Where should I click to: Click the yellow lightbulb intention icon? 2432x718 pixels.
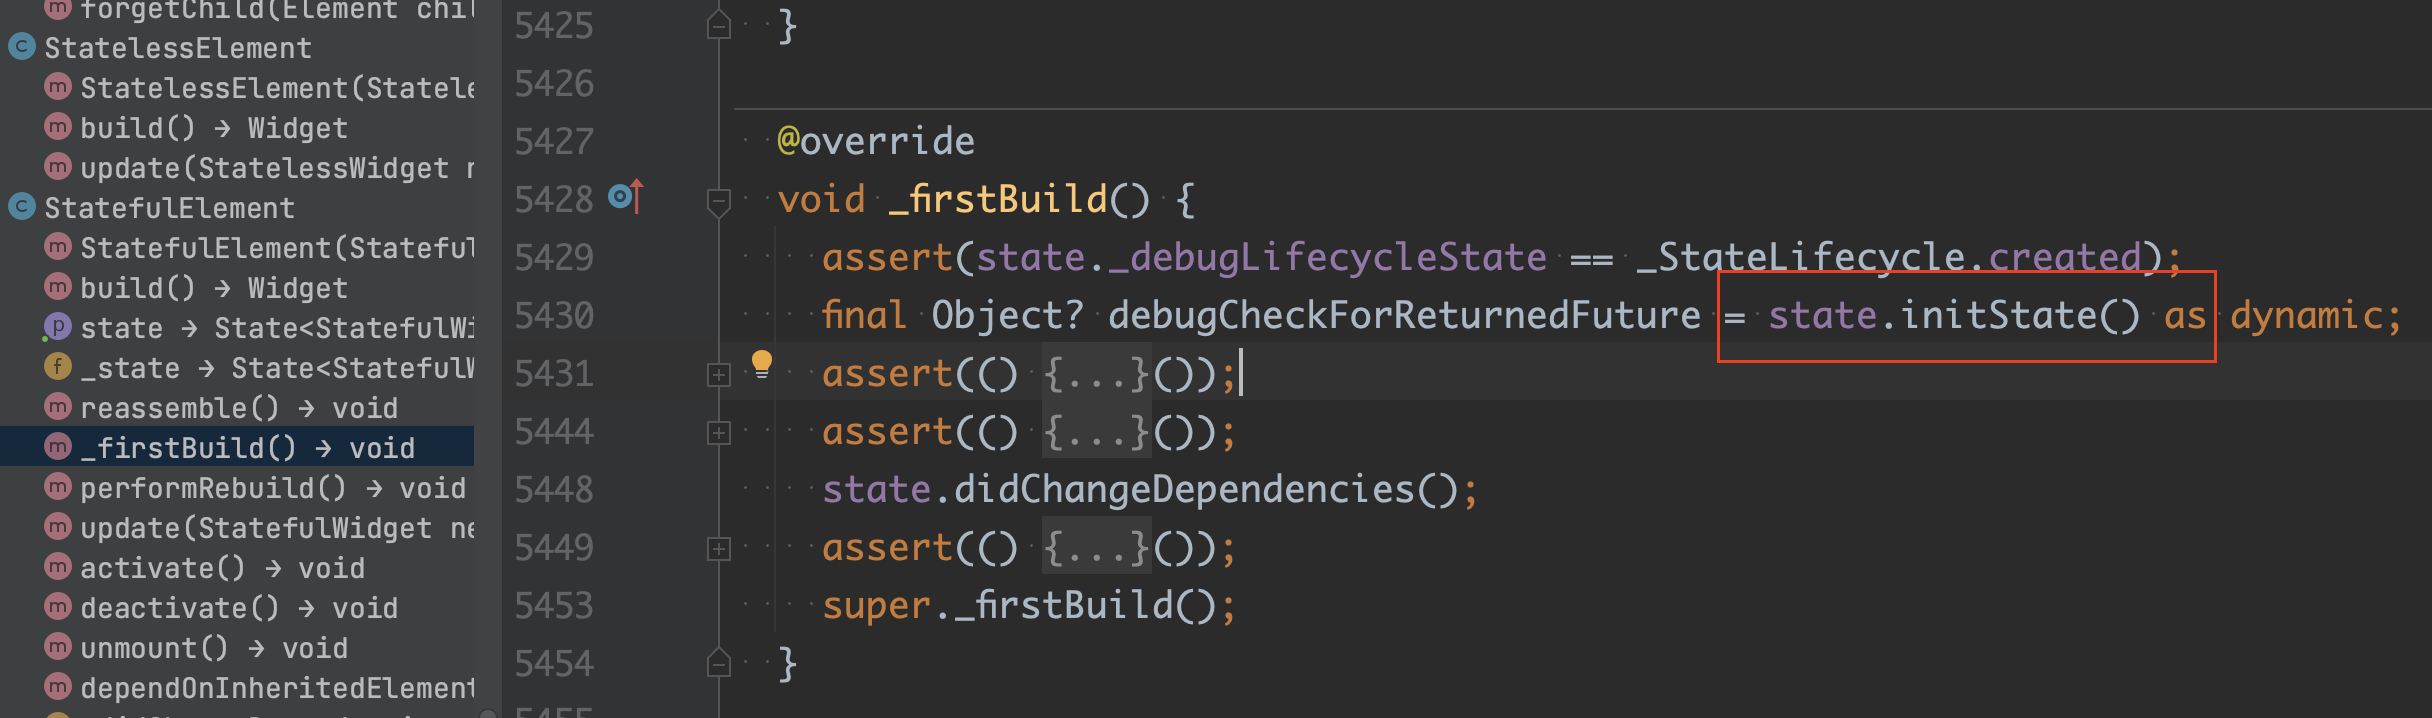761,362
